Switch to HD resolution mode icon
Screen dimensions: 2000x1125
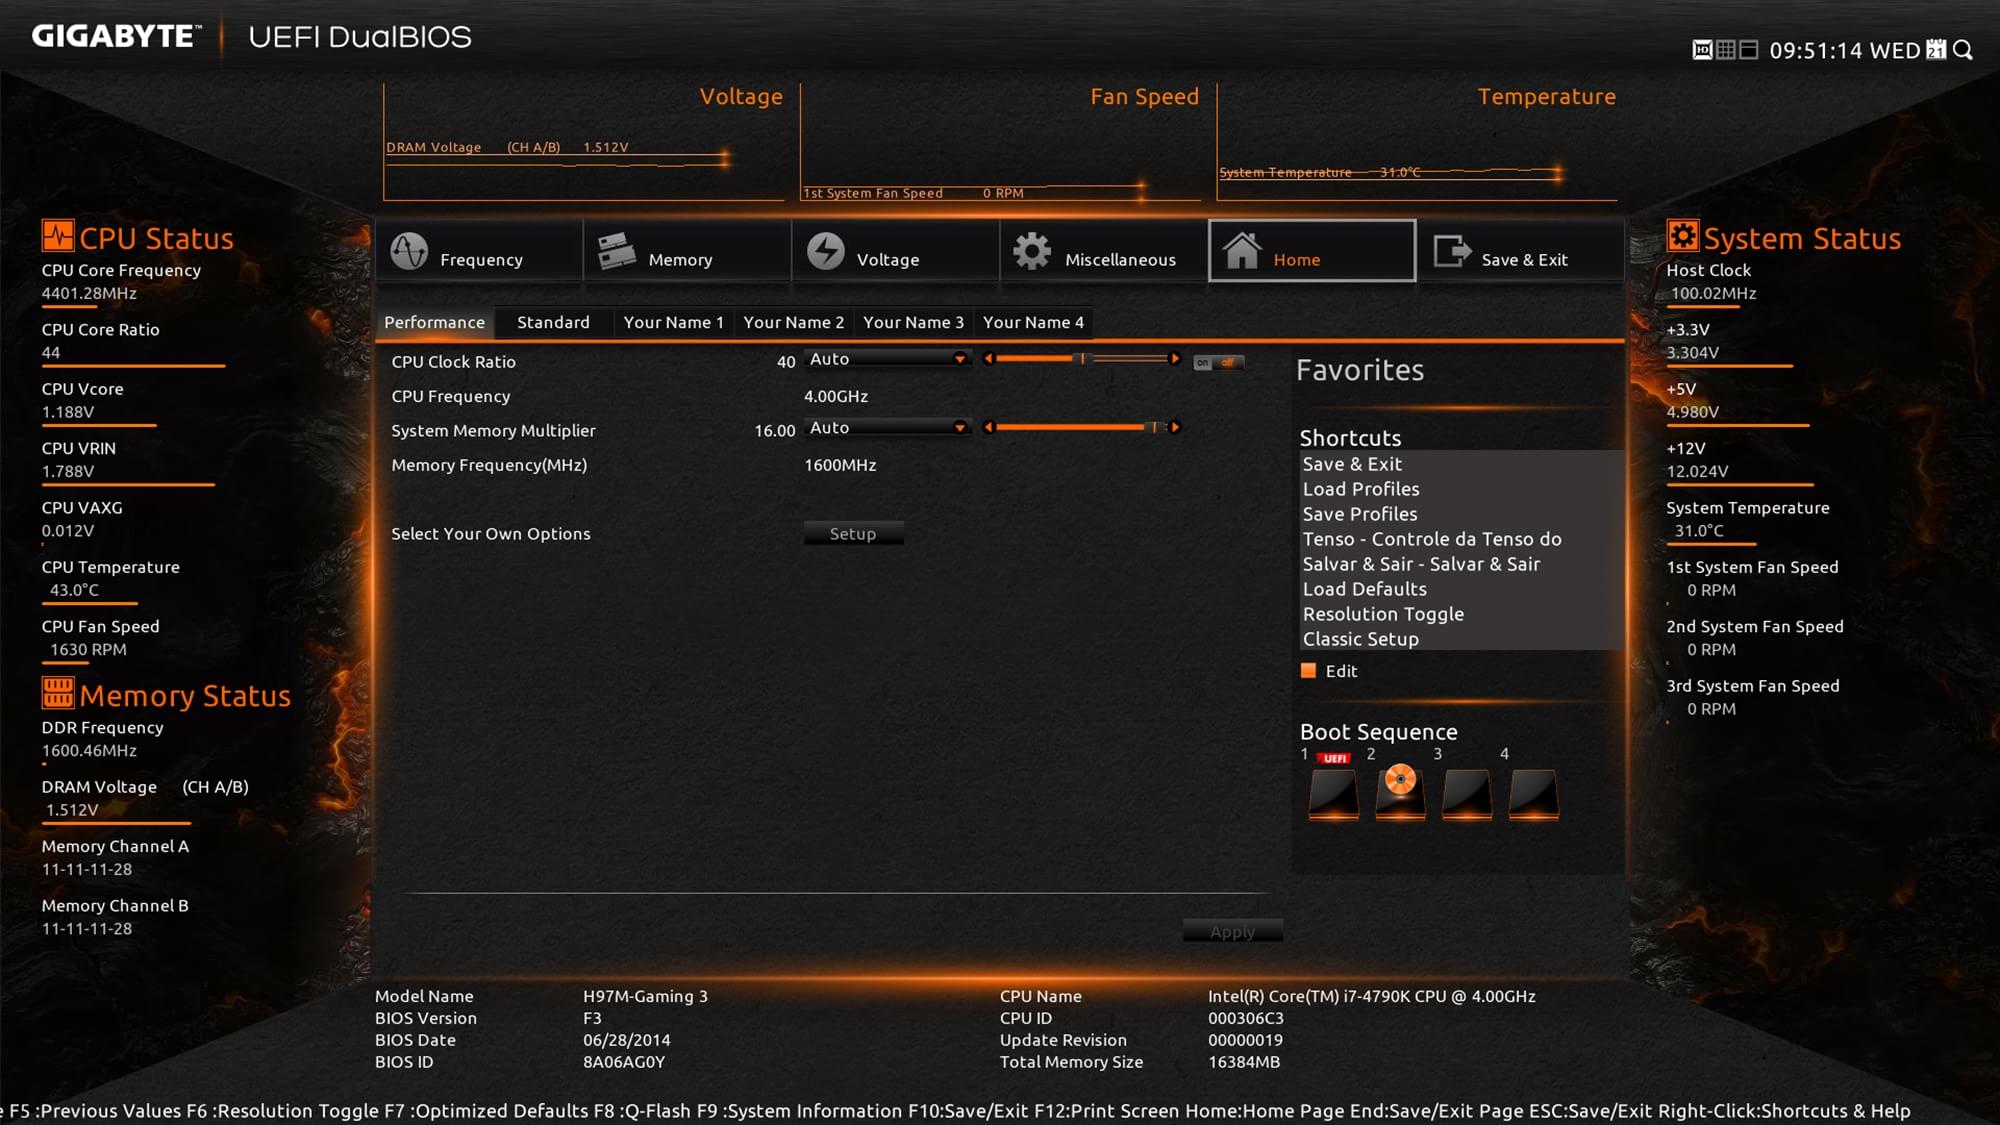coord(1702,50)
